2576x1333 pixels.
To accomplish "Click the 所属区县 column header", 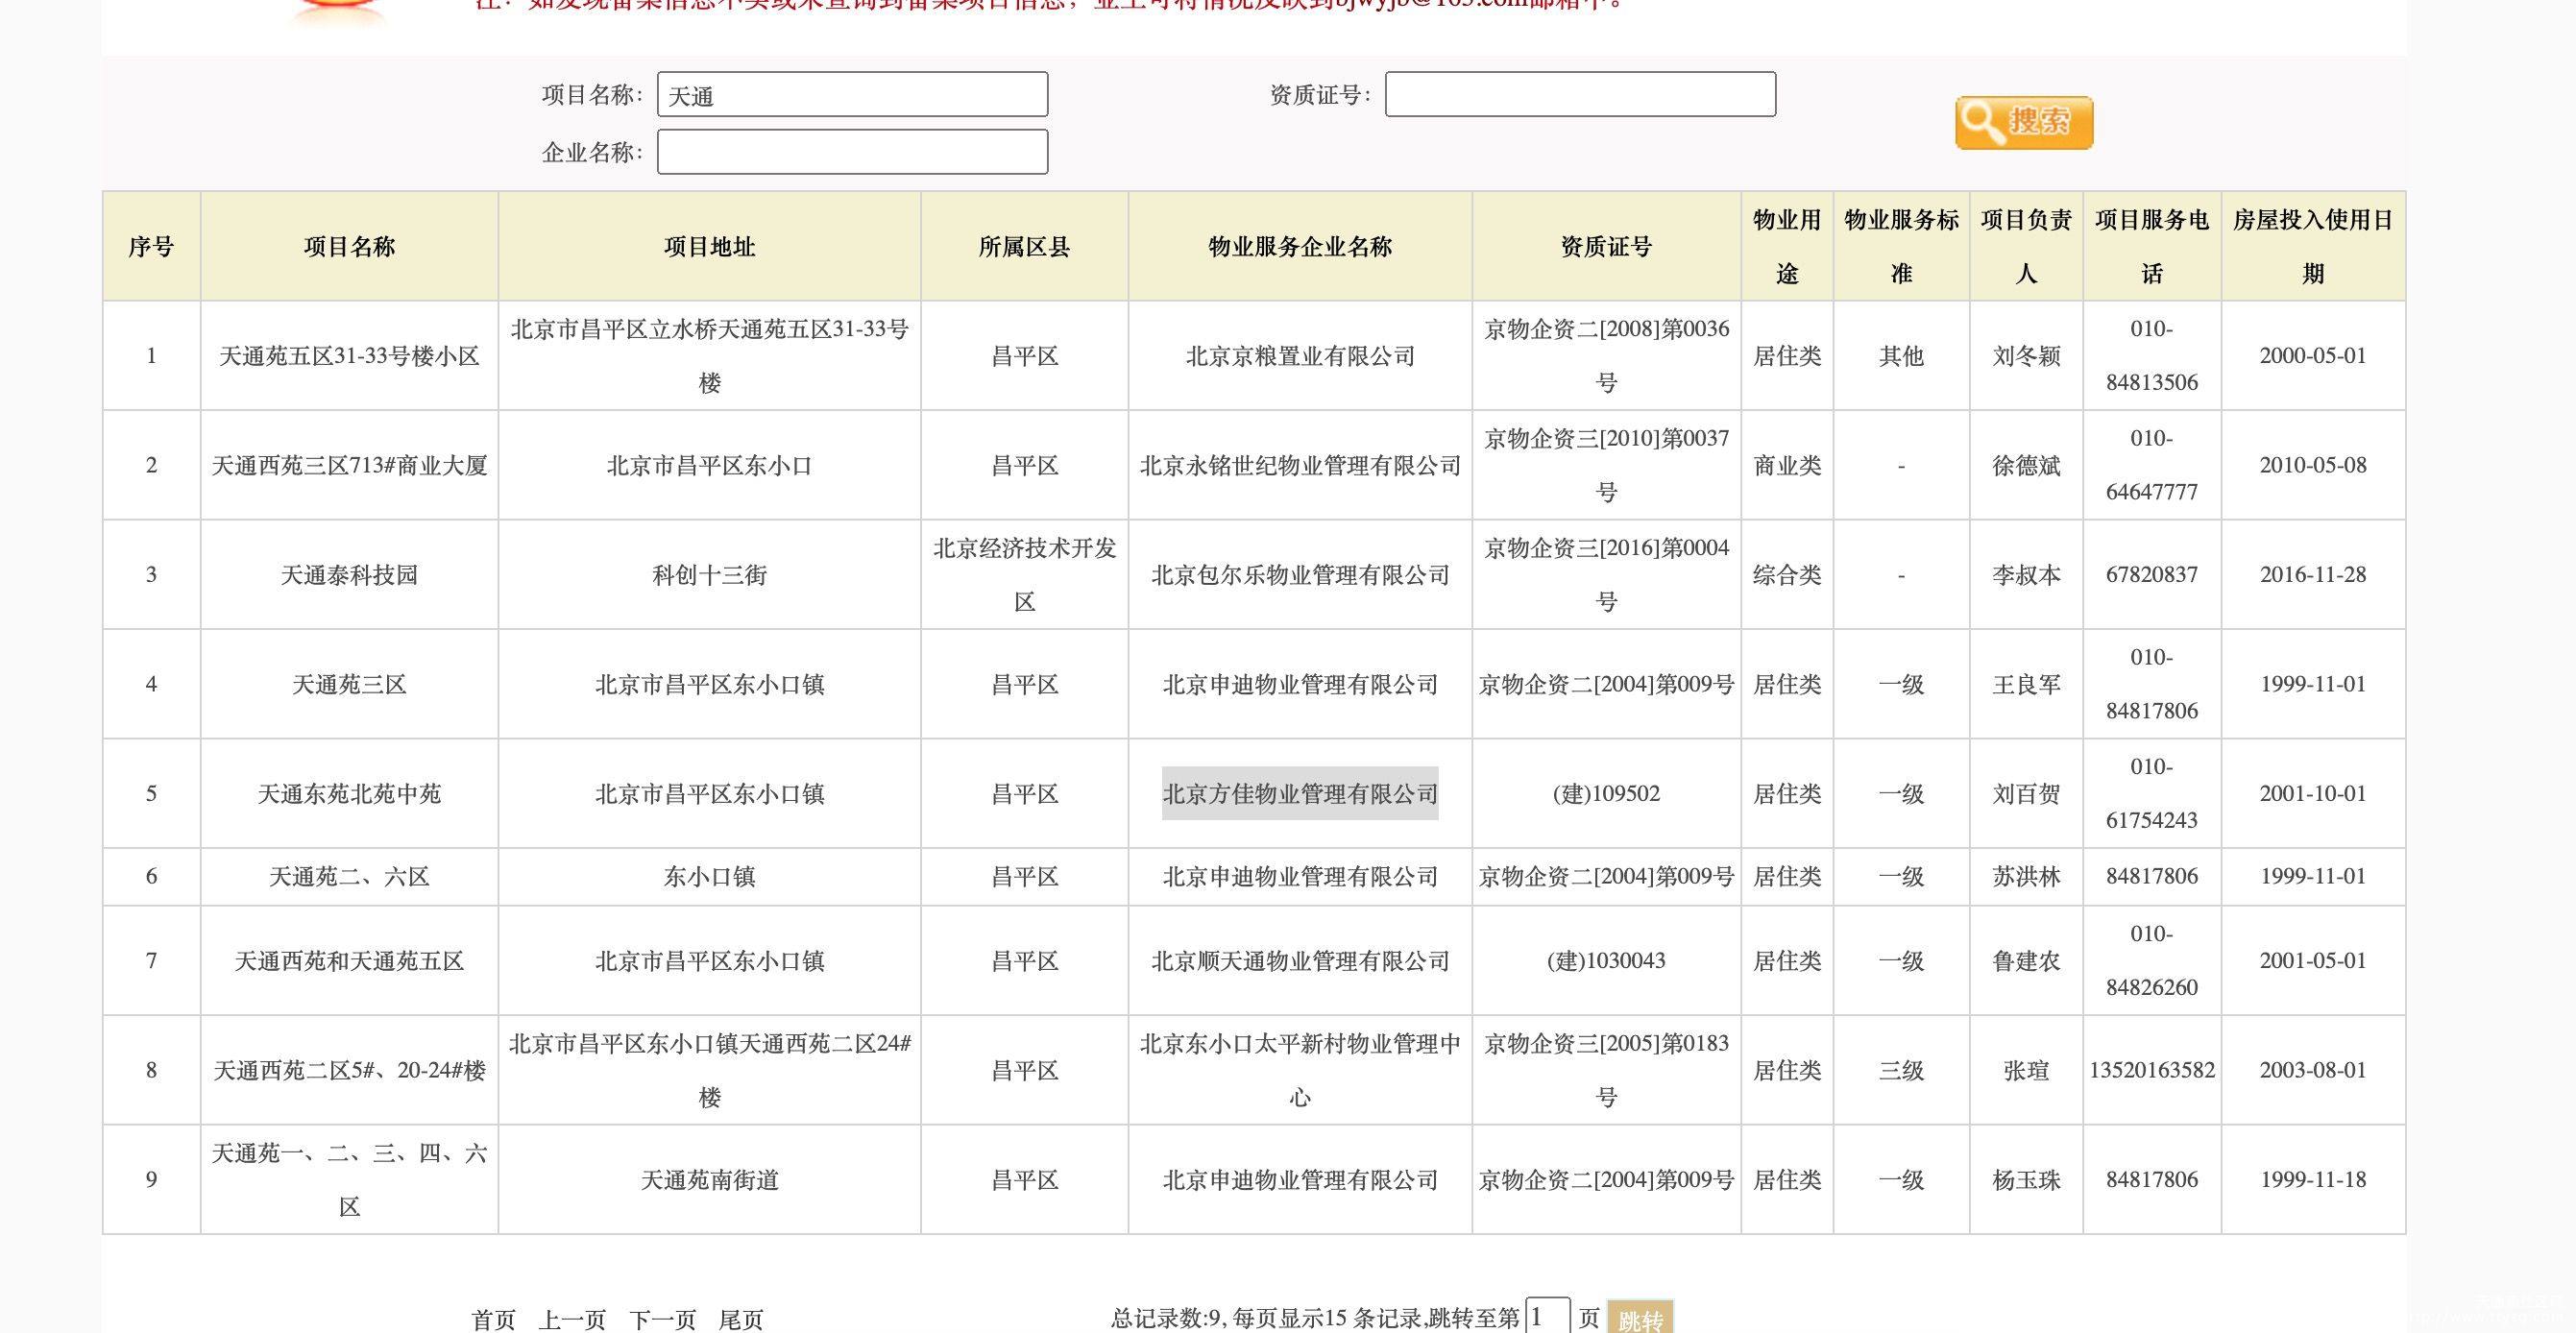I will 1024,247.
